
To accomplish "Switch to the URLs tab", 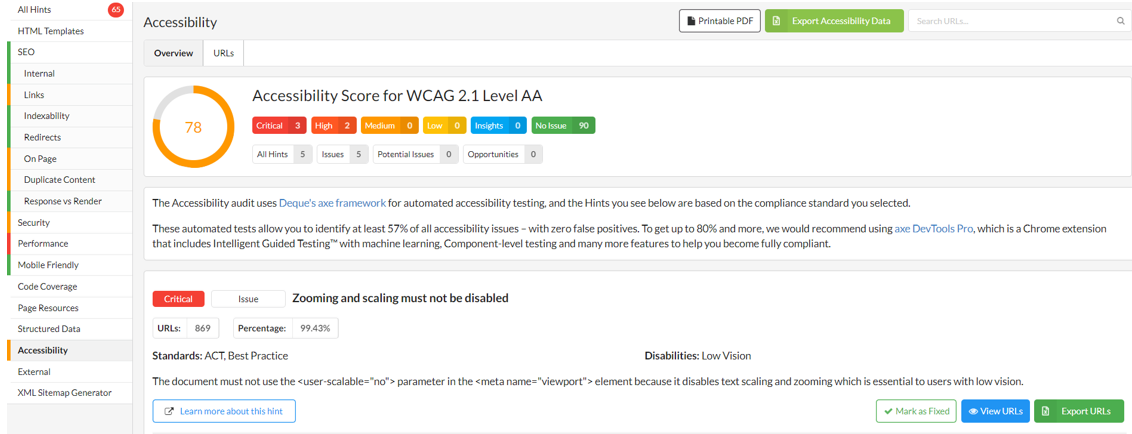I will click(x=223, y=53).
